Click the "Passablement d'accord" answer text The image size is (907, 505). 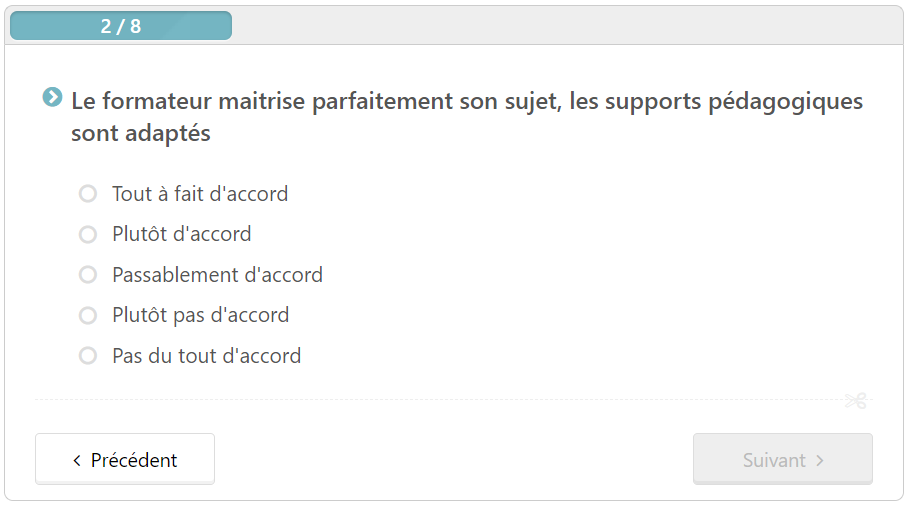click(x=217, y=275)
